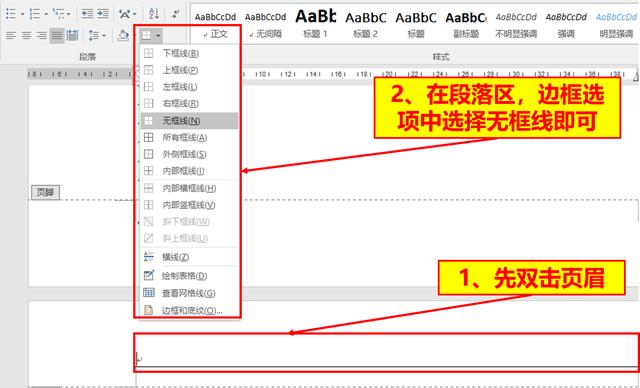Choose 内部横框线(H) menu entry
640x388 pixels.
[x=189, y=188]
